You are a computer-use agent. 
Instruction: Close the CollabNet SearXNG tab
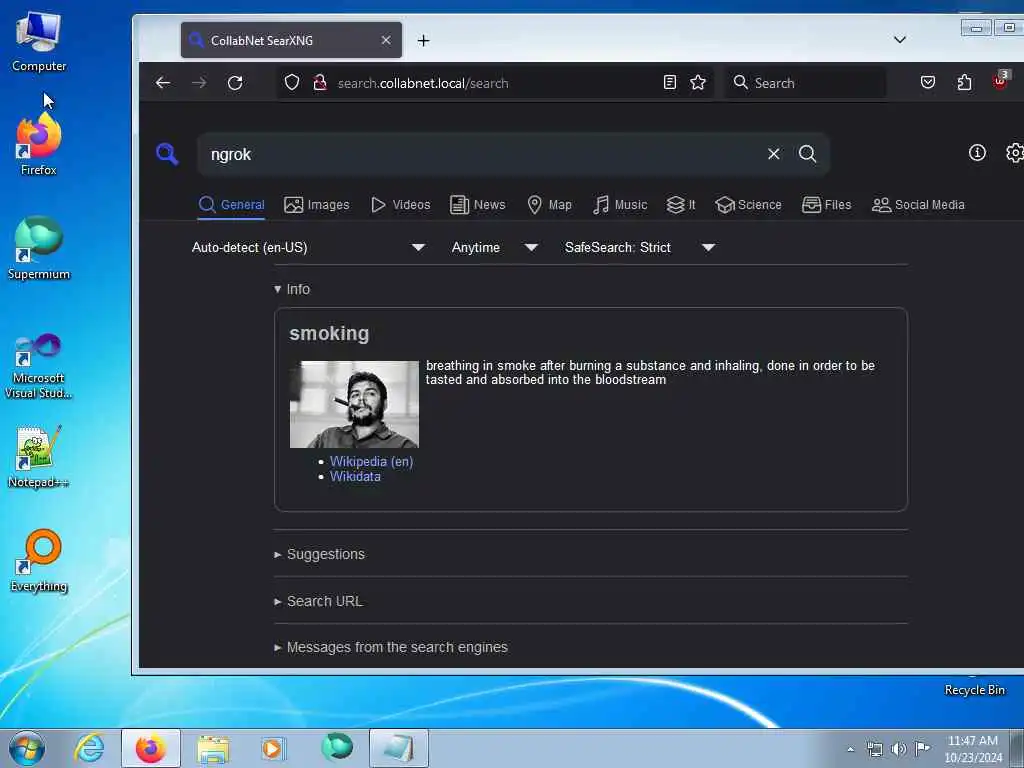click(386, 40)
